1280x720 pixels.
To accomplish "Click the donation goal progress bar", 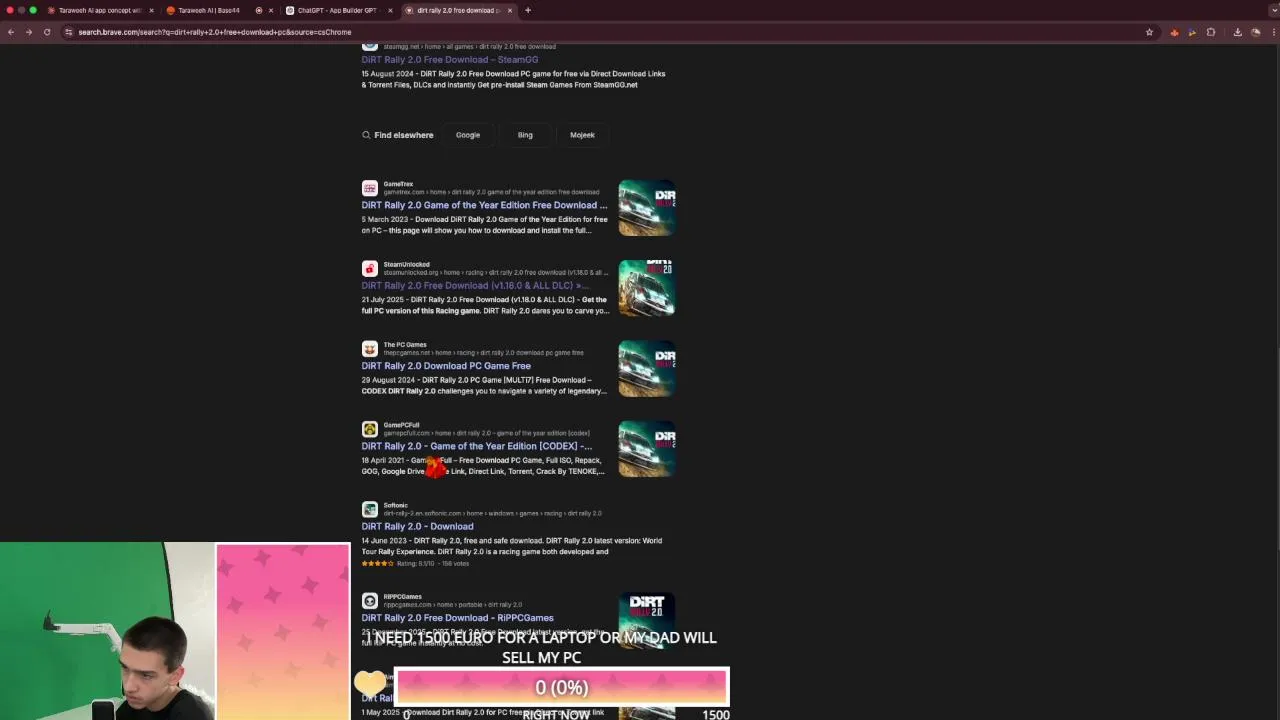I will (x=561, y=687).
